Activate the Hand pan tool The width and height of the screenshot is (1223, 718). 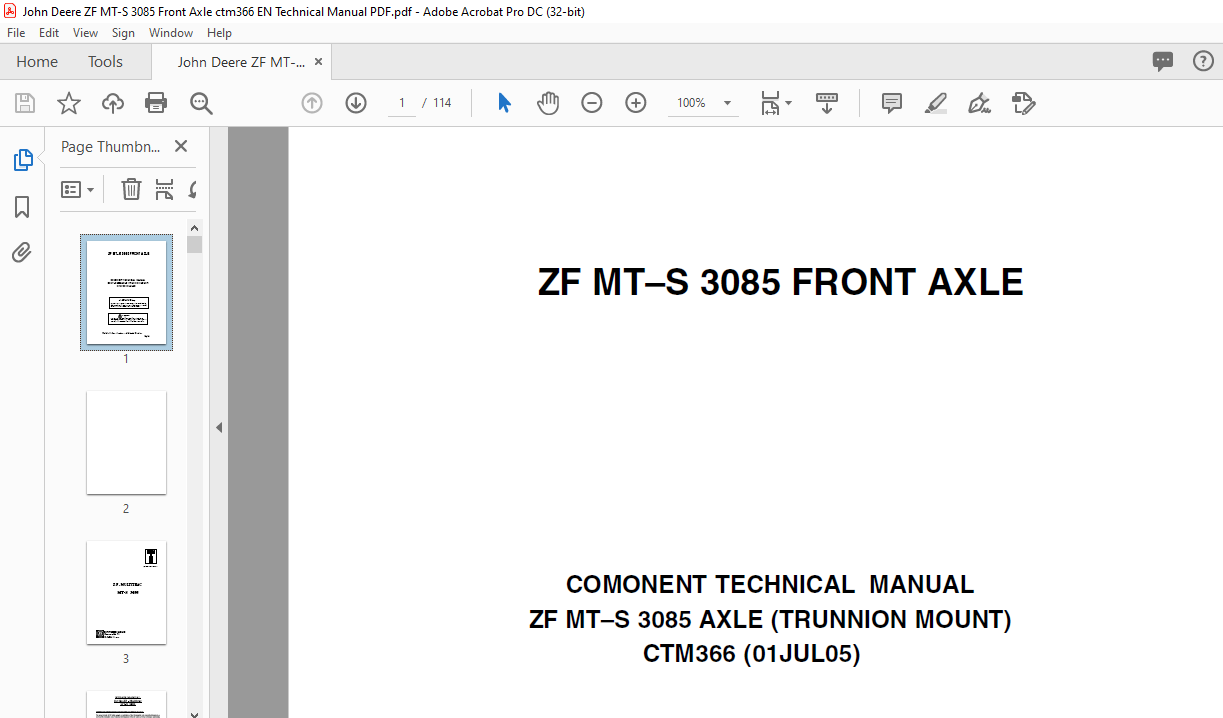coord(548,103)
